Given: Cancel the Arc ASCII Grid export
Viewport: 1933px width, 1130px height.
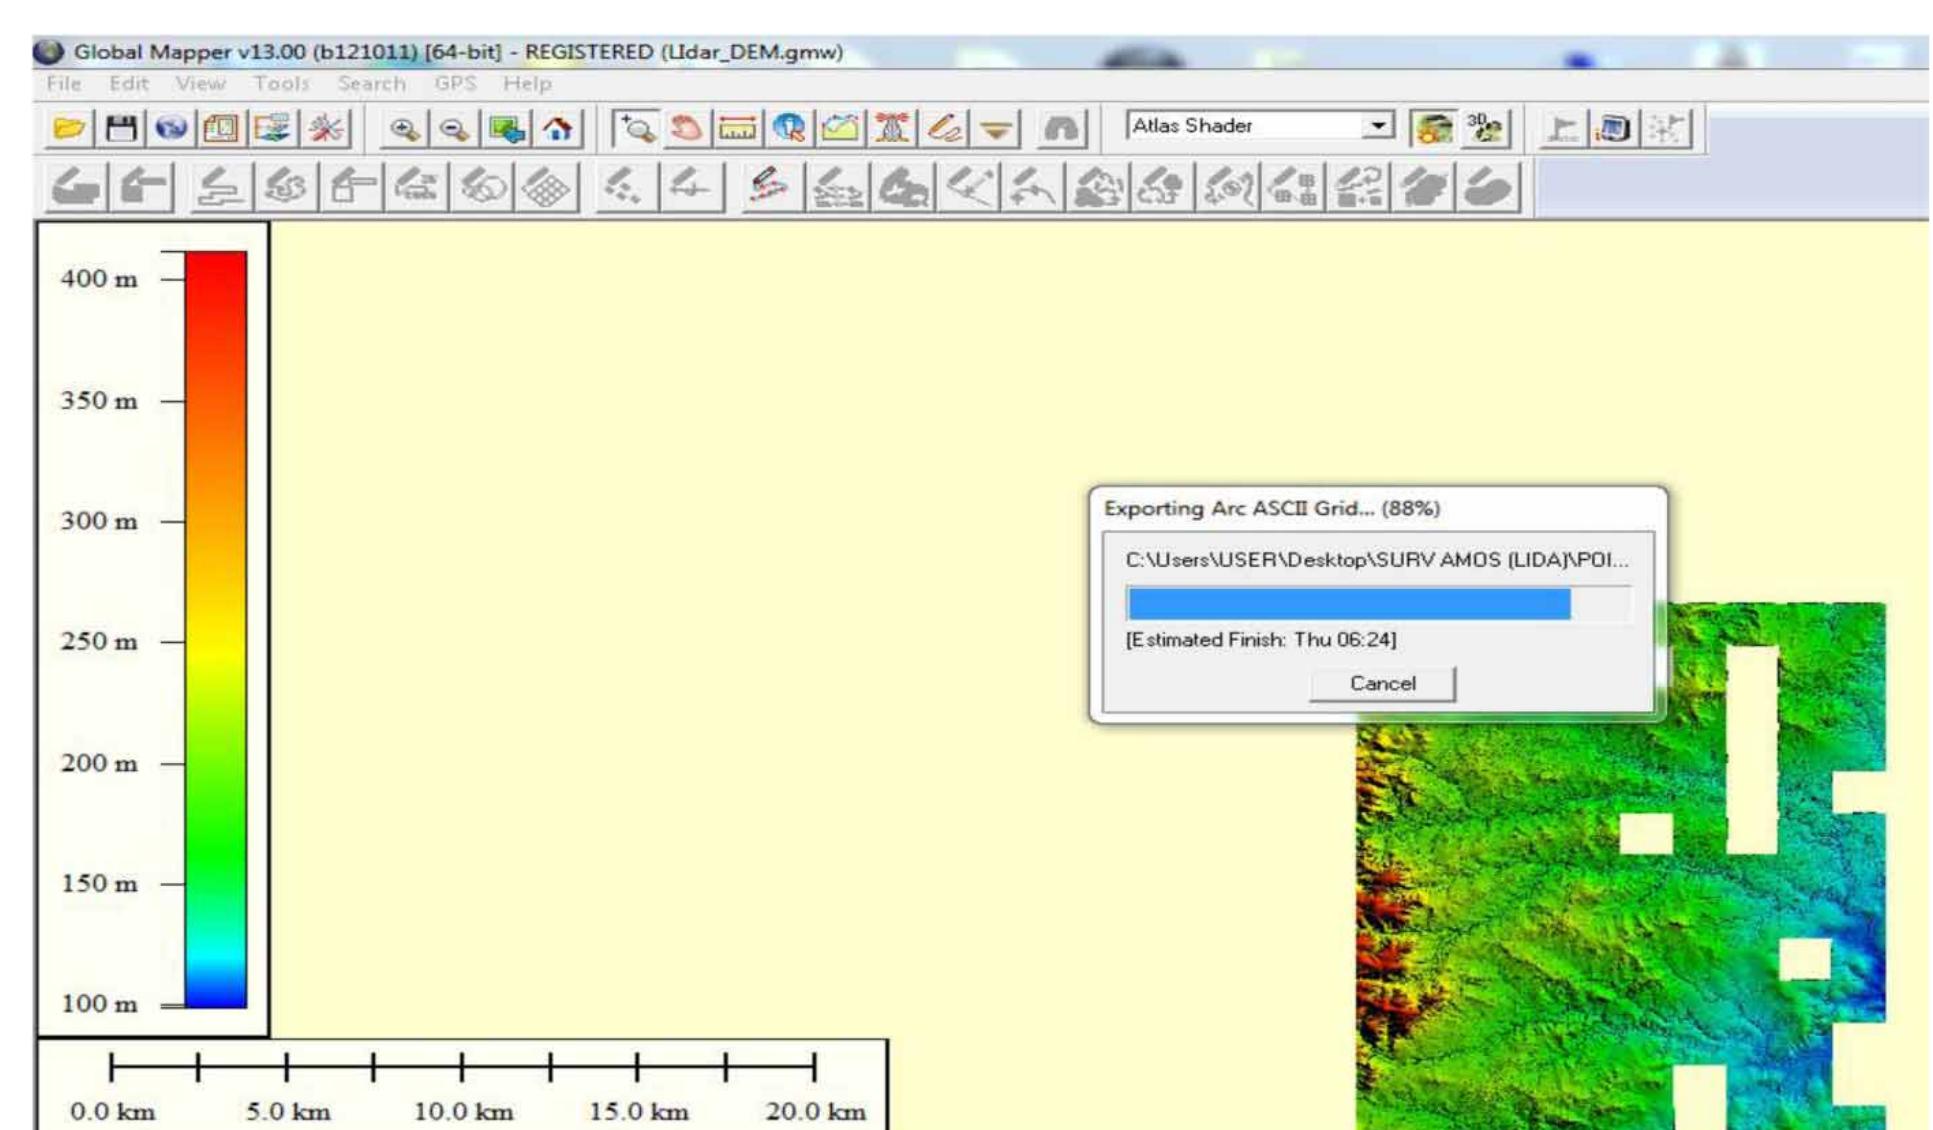Looking at the screenshot, I should [1382, 683].
